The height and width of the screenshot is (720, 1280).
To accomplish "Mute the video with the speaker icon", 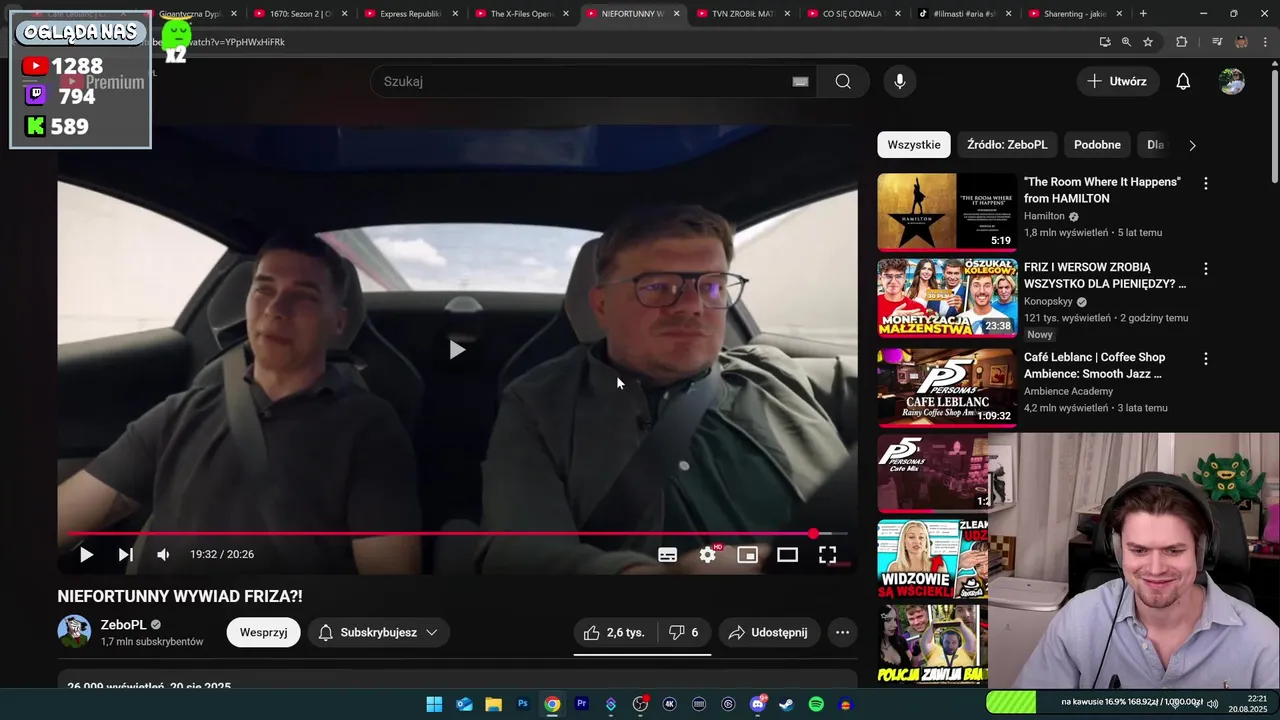I will tap(163, 554).
